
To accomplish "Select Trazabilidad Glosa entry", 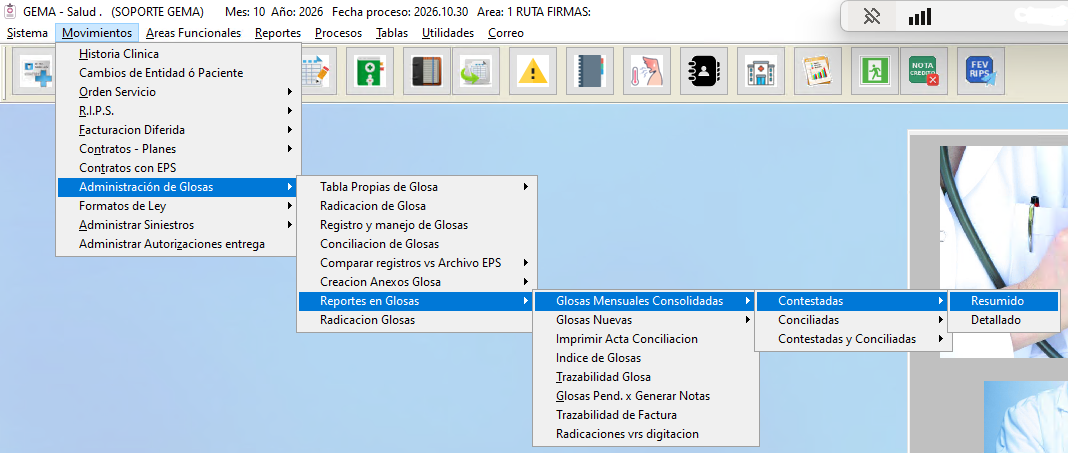I will click(646, 377).
